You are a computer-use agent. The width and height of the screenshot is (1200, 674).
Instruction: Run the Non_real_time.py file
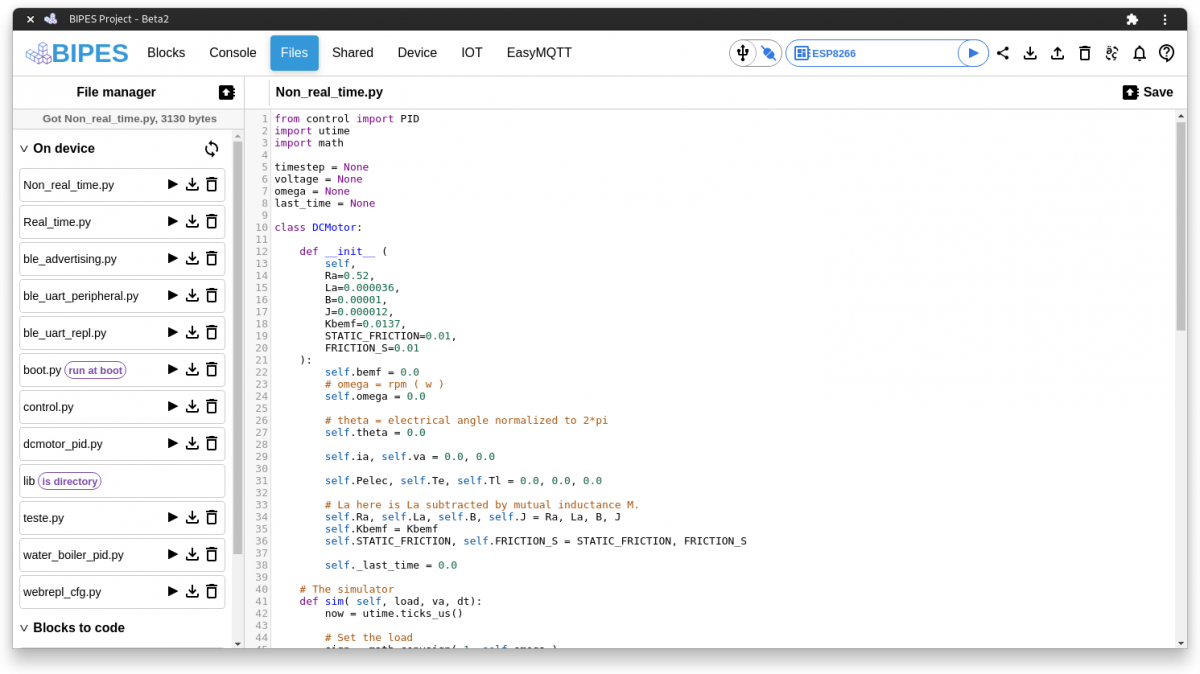(x=170, y=184)
